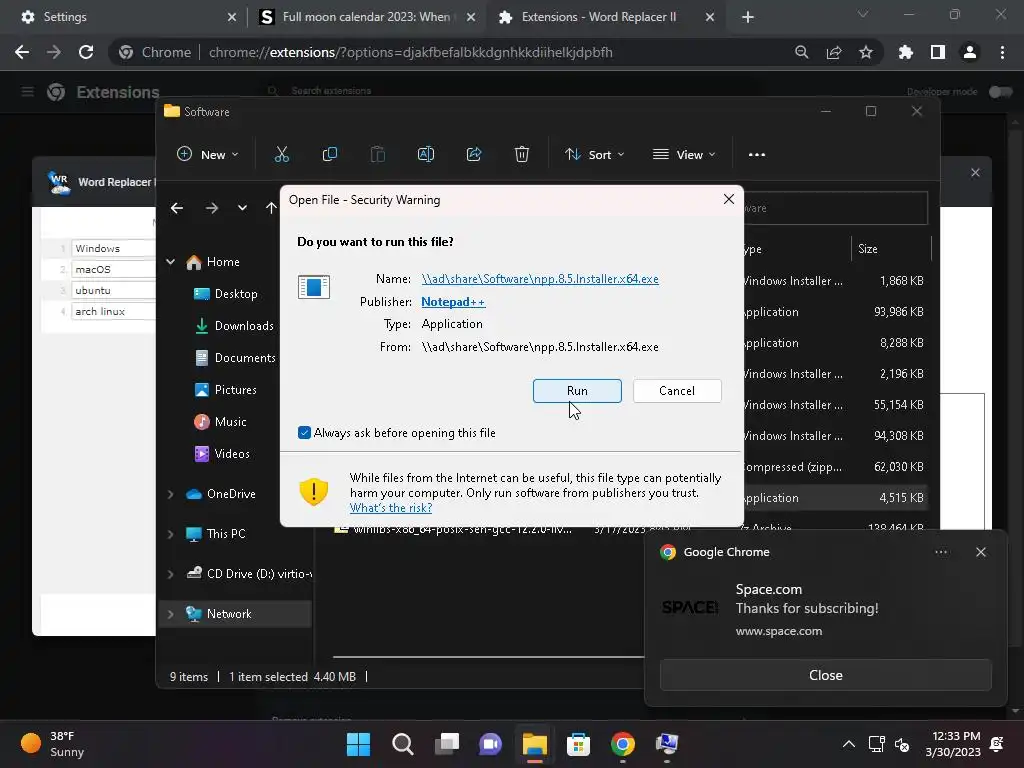Open recent locations chevron in File Explorer
1024x768 pixels.
pos(242,208)
